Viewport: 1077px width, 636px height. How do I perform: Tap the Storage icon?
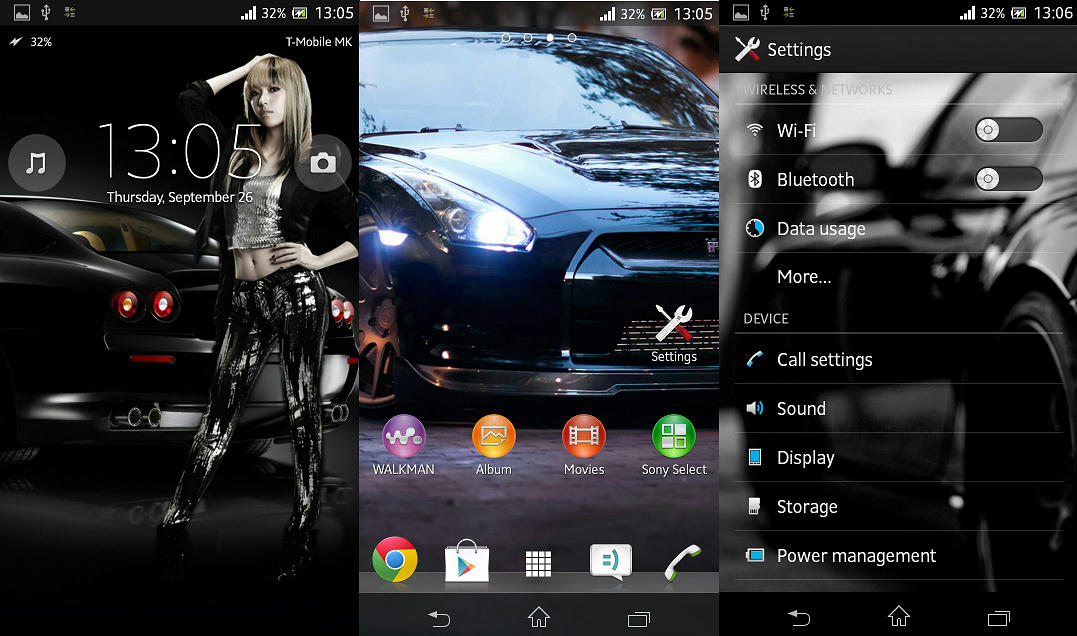pyautogui.click(x=754, y=506)
